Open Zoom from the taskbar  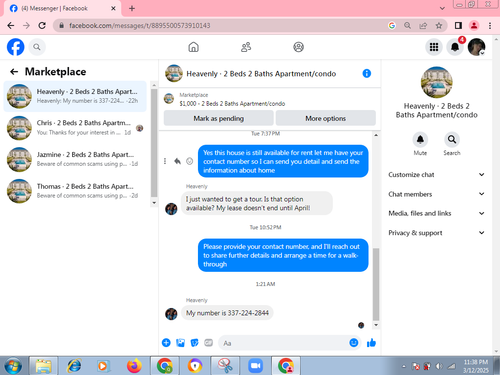click(x=256, y=366)
